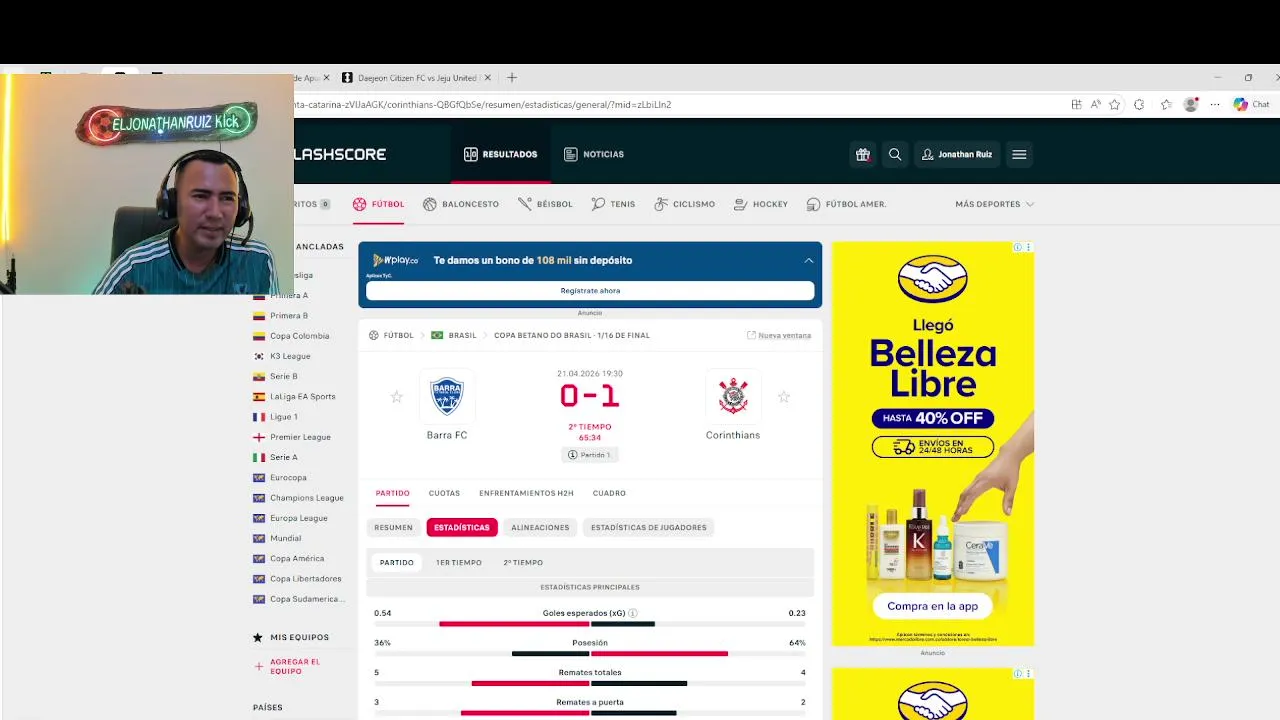
Task: Select the red-underlined Partido tab
Action: coord(392,493)
